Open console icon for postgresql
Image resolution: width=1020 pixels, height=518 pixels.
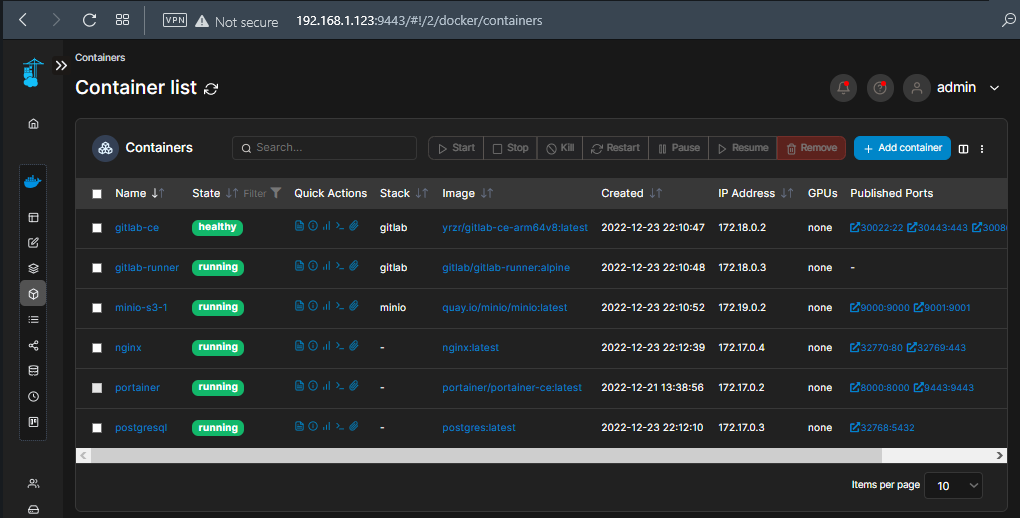tap(340, 426)
